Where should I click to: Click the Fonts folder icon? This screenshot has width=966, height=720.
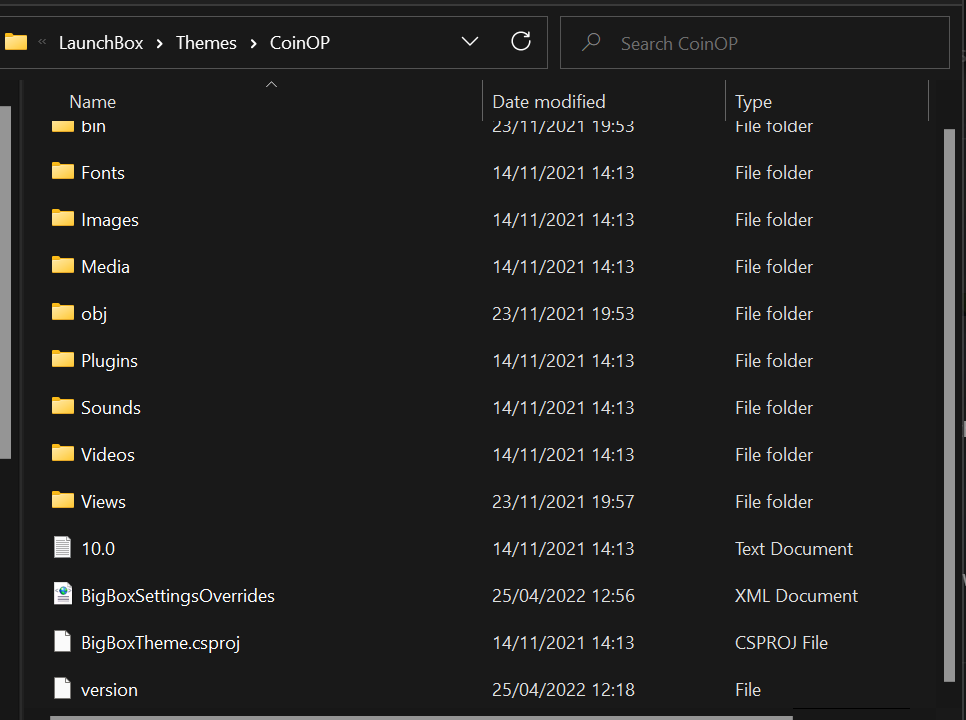62,171
